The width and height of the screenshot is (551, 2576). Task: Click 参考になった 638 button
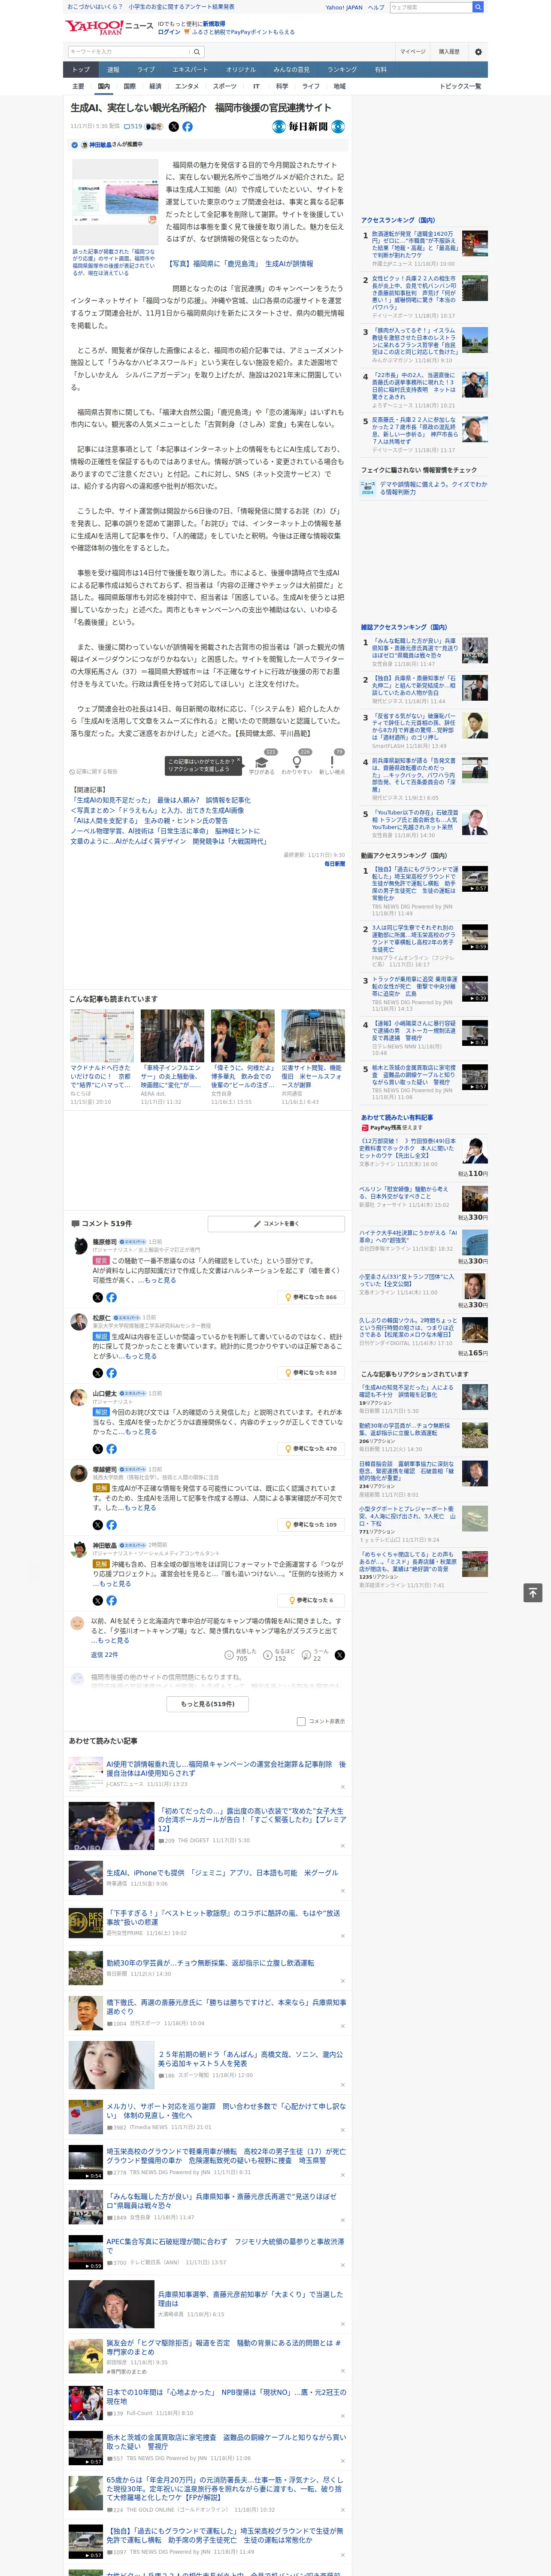pos(312,1373)
